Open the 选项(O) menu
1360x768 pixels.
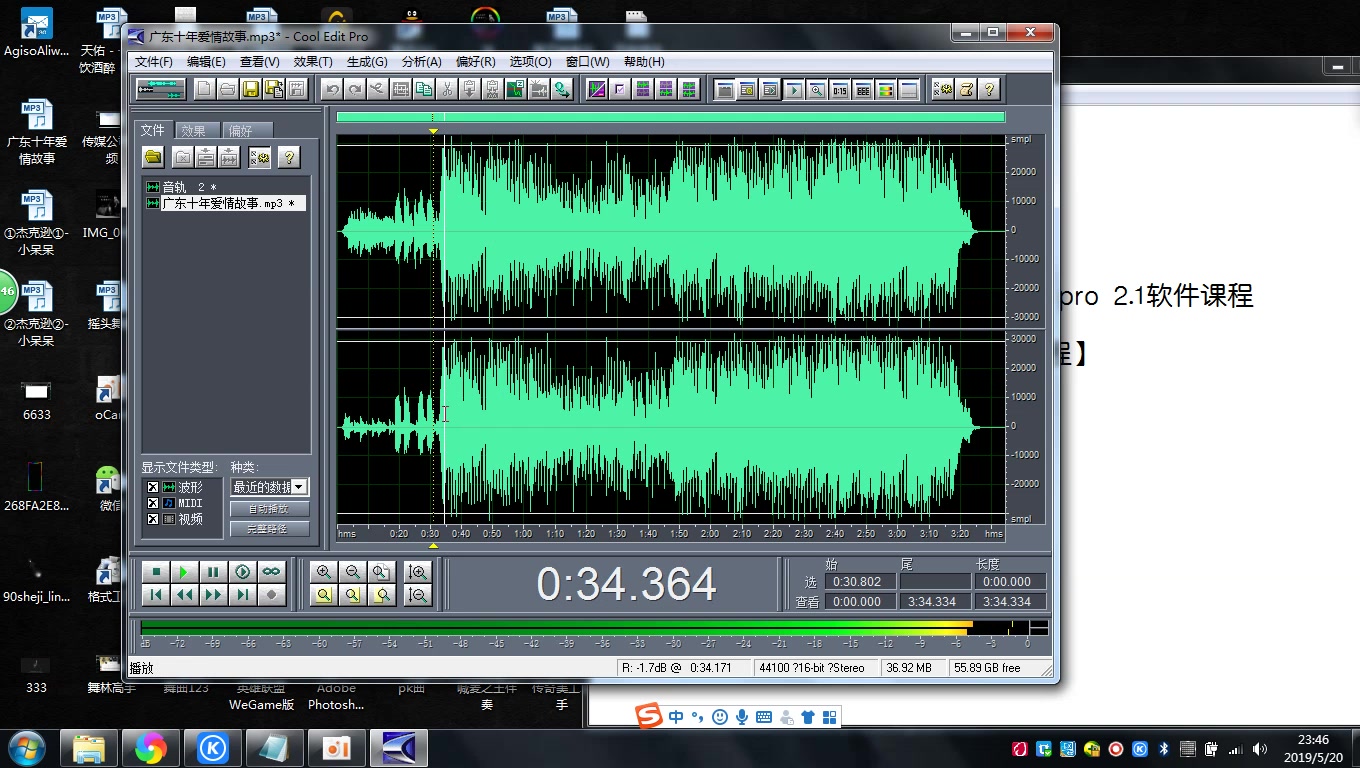(x=530, y=62)
